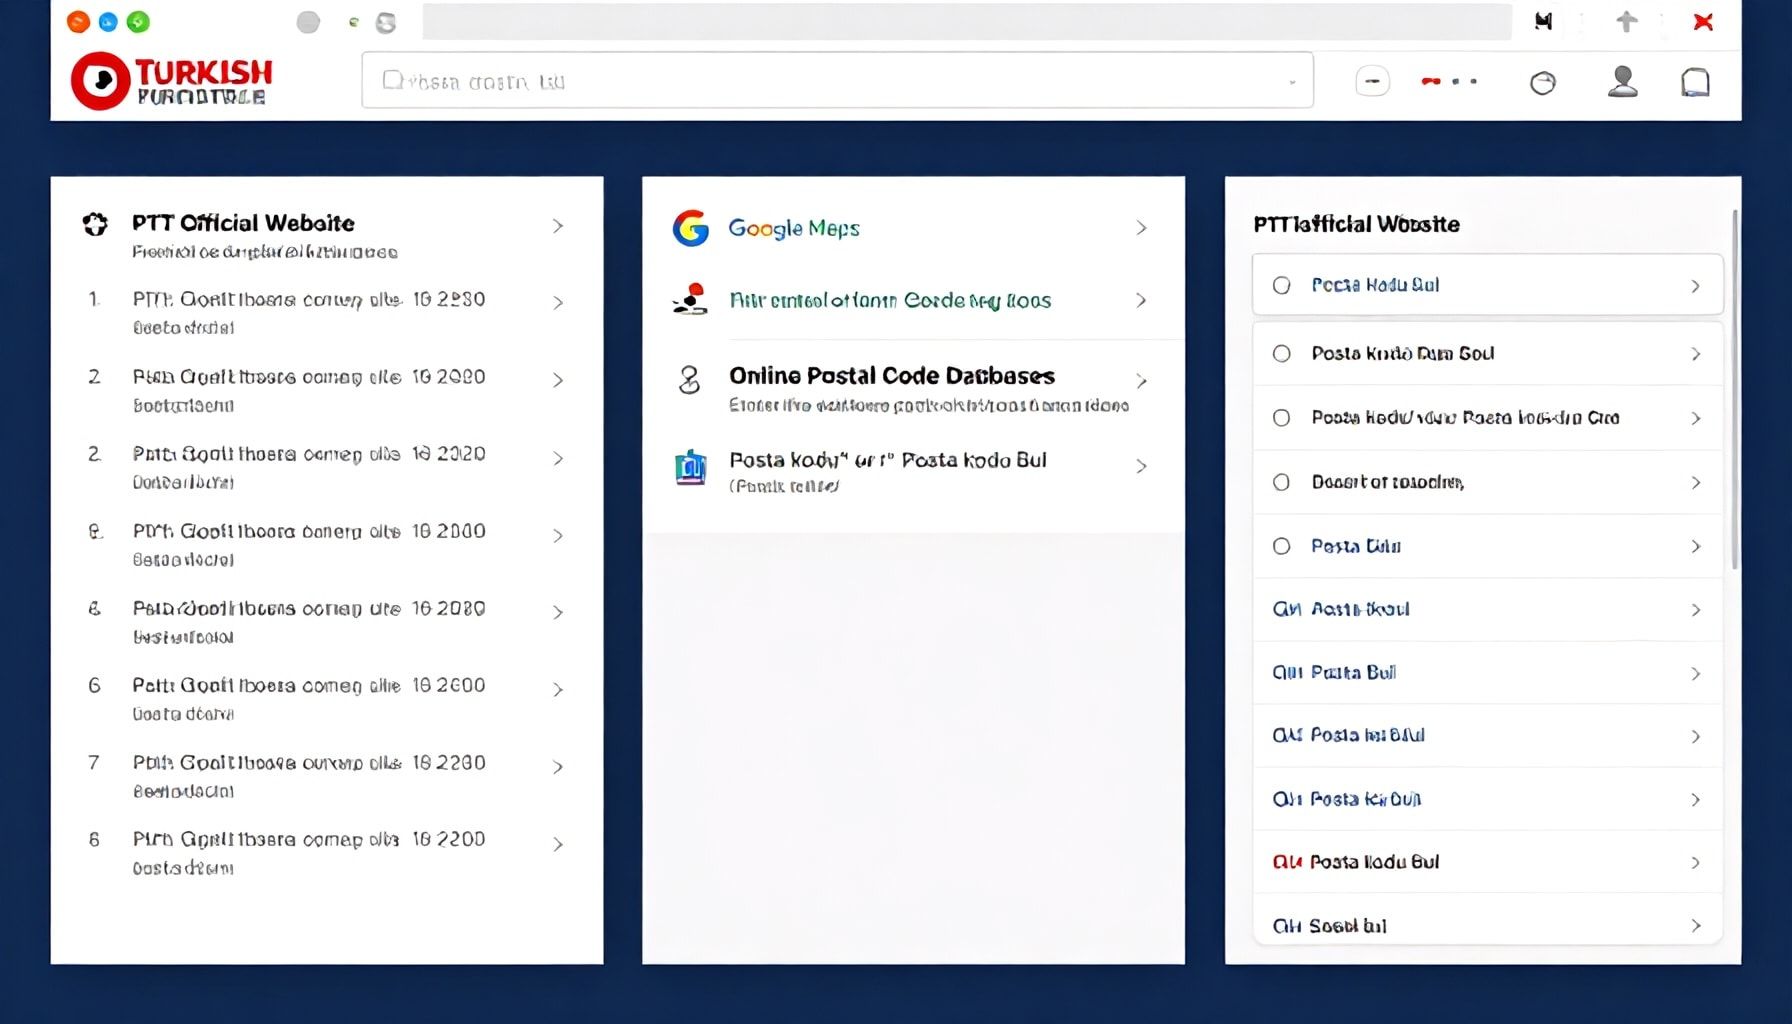This screenshot has height=1024, width=1792.
Task: Expand the left PTT Official Website chevron
Action: tap(558, 226)
